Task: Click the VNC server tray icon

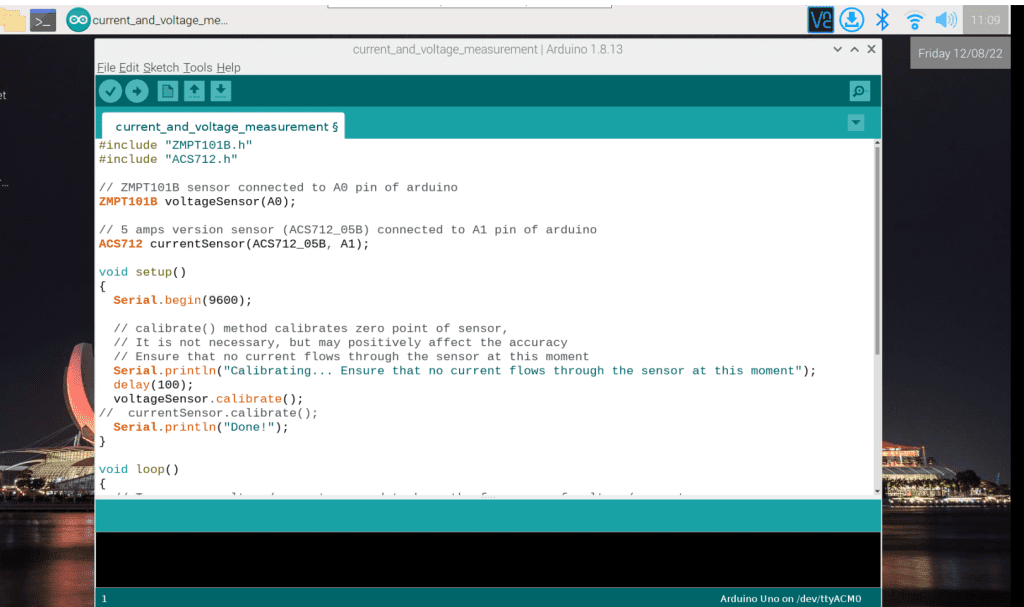Action: click(821, 20)
